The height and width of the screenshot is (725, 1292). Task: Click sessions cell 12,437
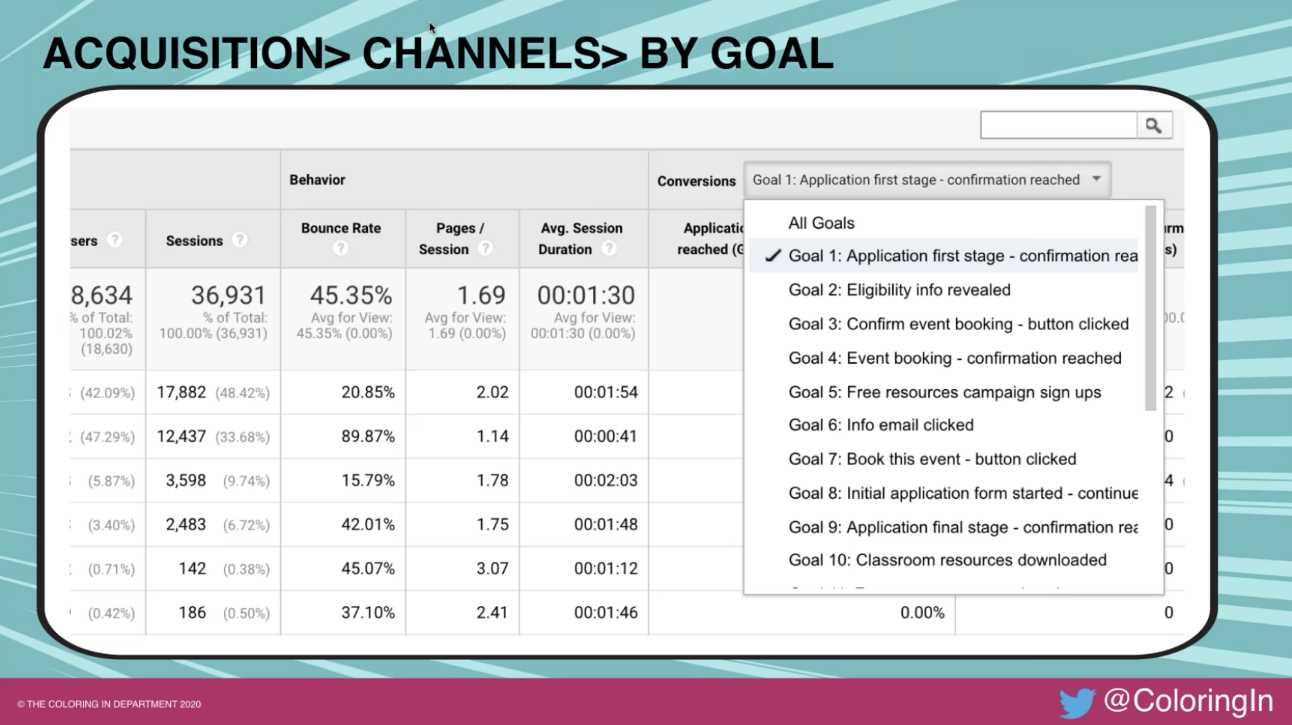[x=181, y=436]
